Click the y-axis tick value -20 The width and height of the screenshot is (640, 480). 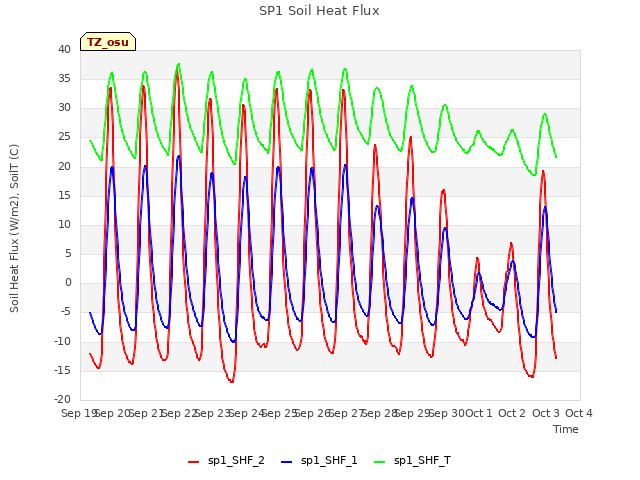point(62,399)
